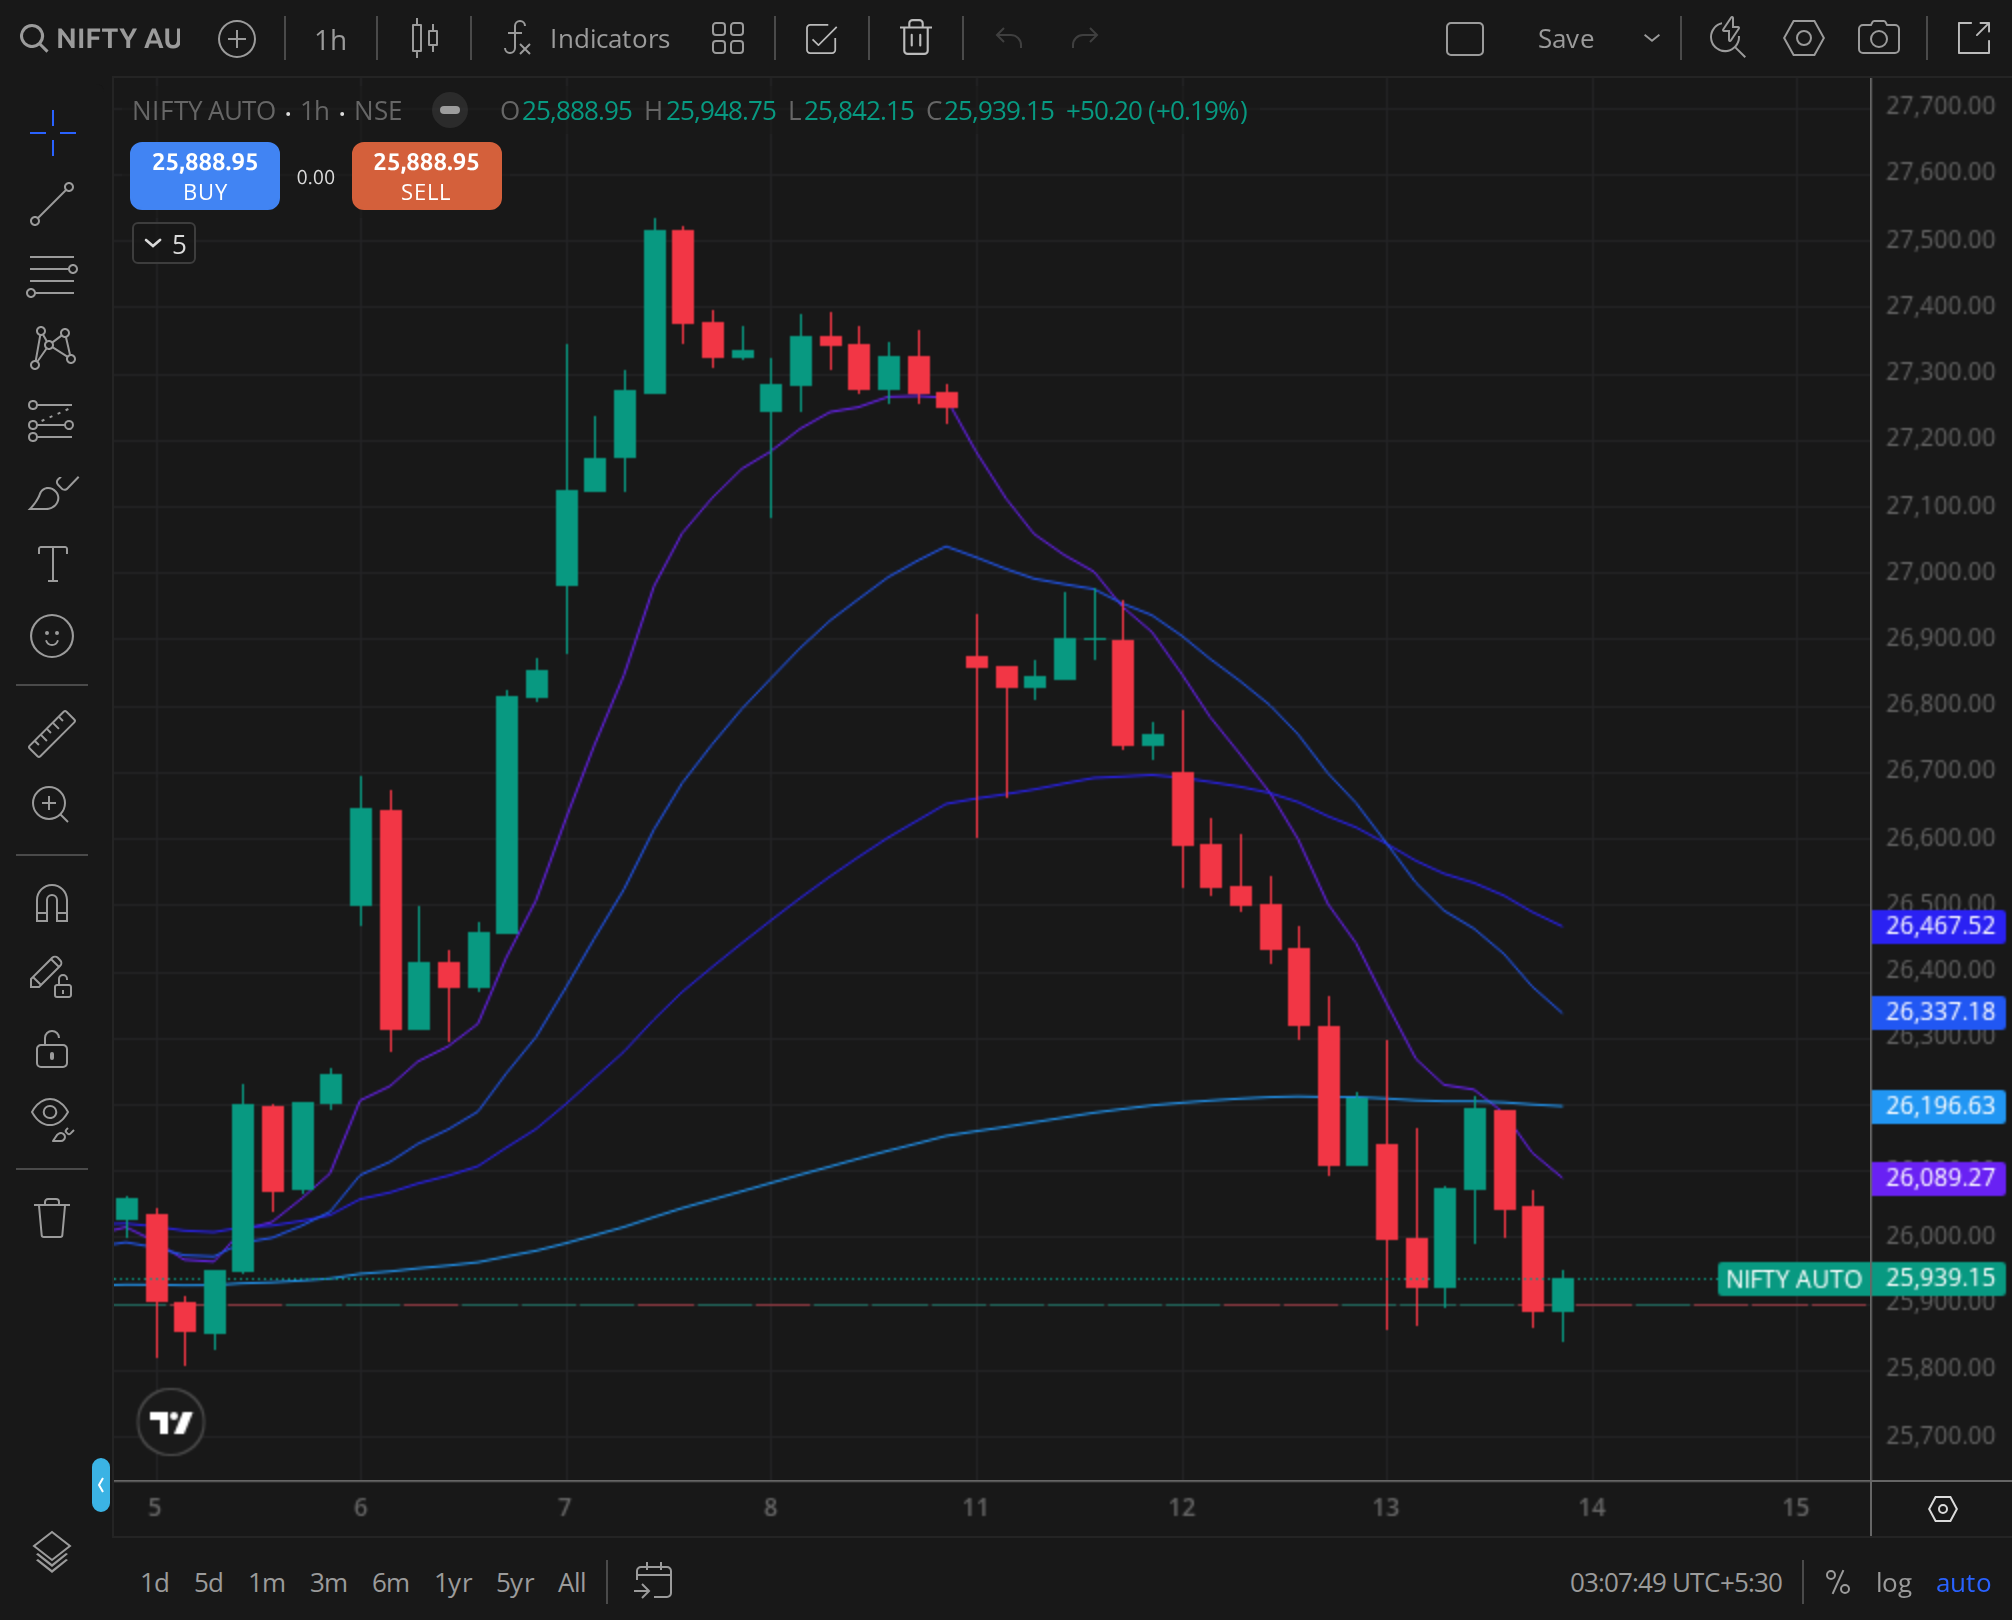The height and width of the screenshot is (1620, 2012).
Task: Open emoji icons tool
Action: click(52, 636)
